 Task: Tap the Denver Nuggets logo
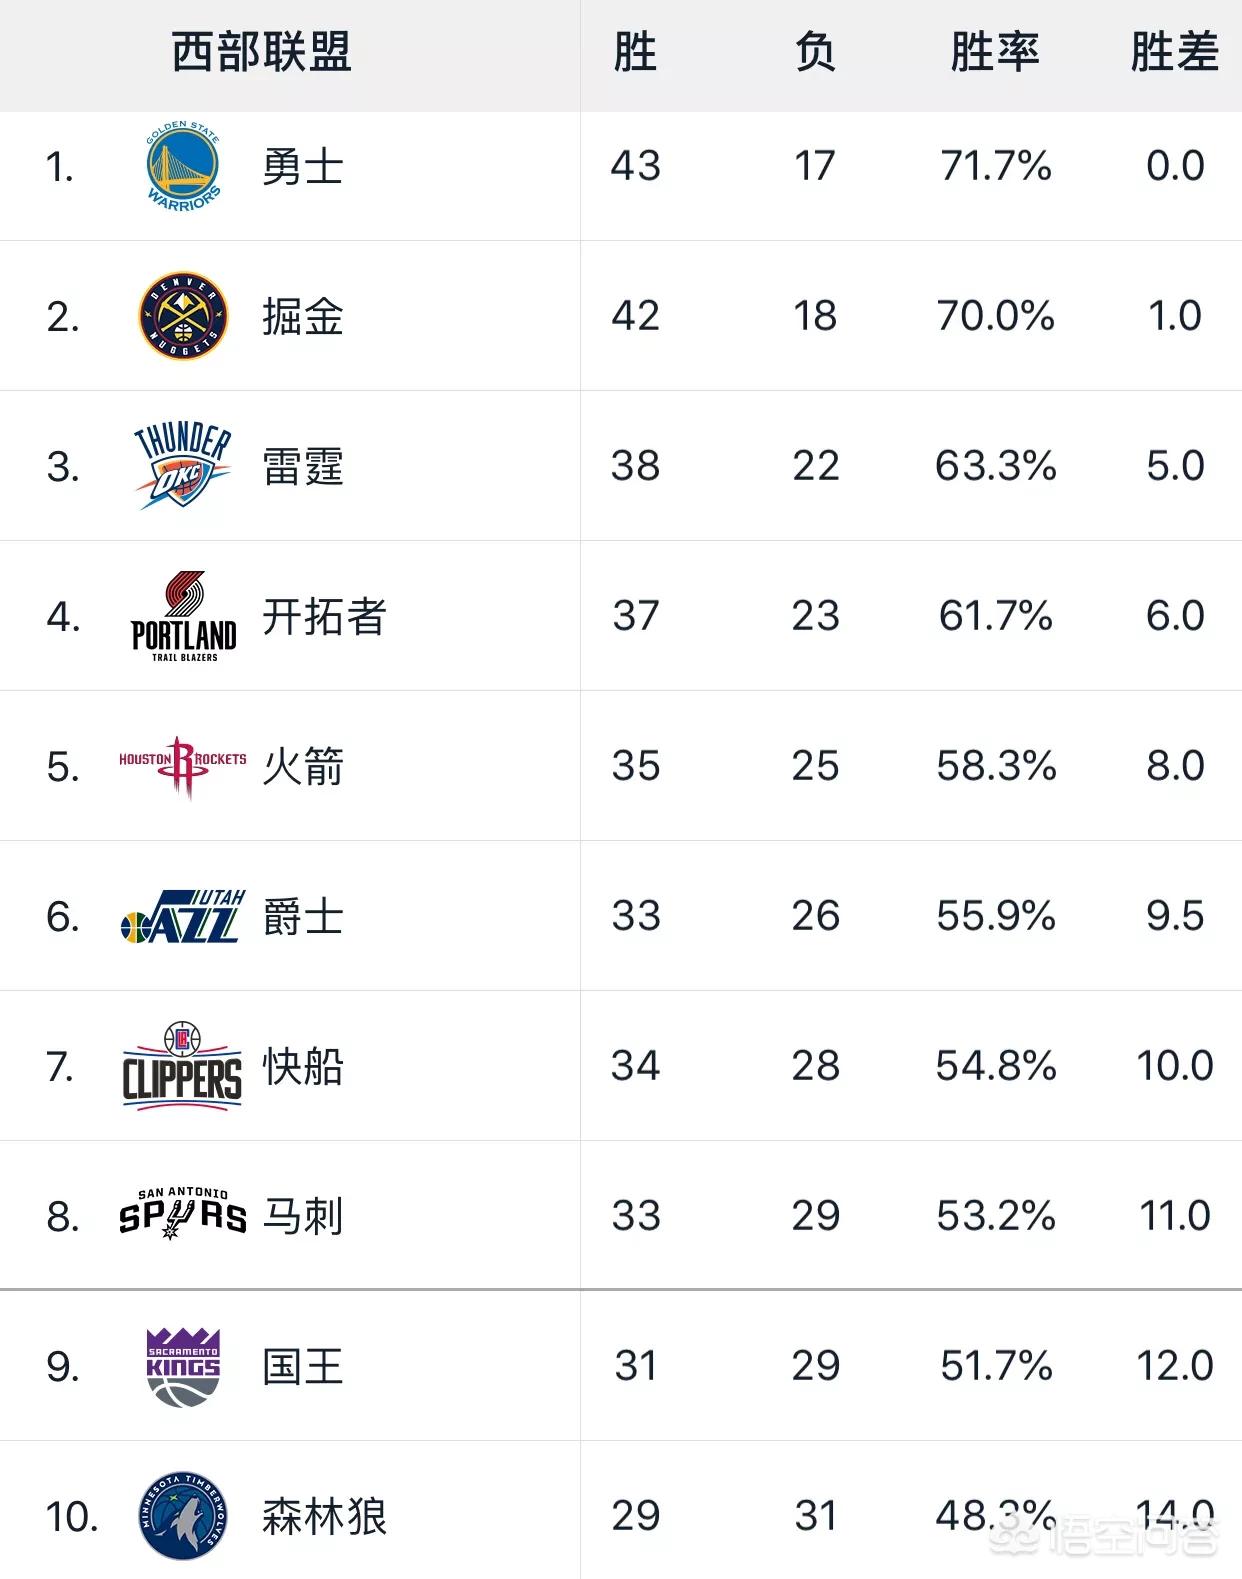point(183,316)
